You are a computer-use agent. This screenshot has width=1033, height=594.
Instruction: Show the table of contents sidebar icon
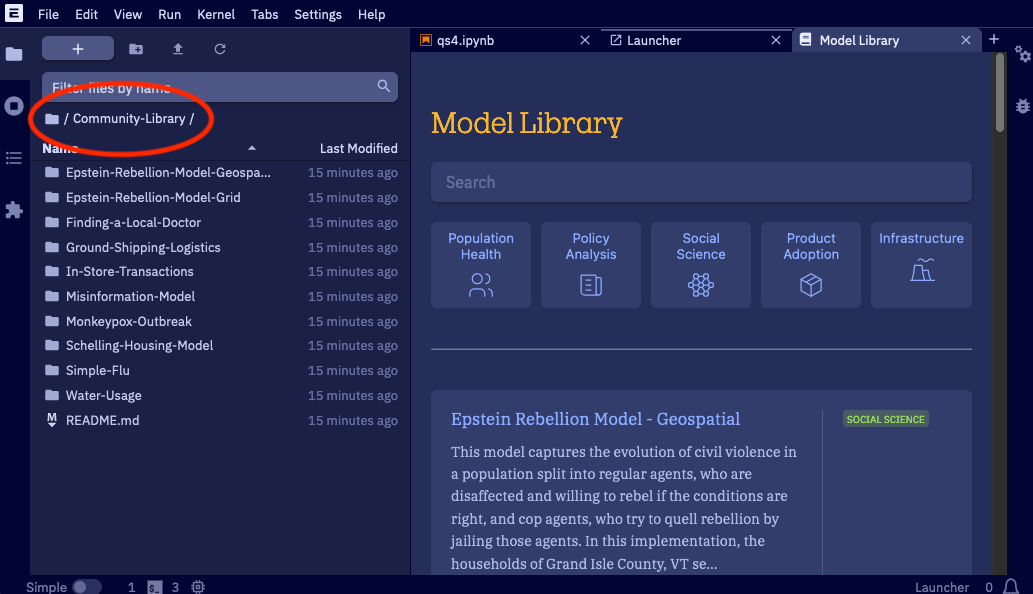point(14,158)
